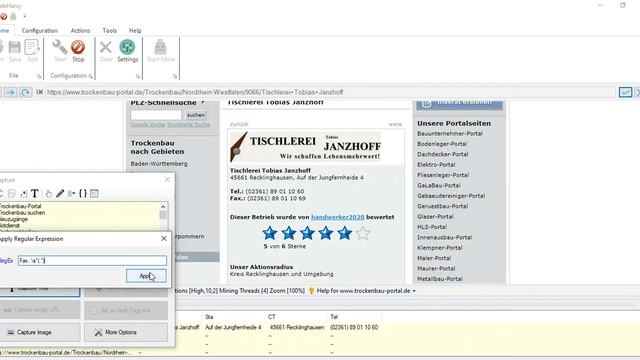Expand the Settings group dialog launcher
640x360 pixels.
138,76
